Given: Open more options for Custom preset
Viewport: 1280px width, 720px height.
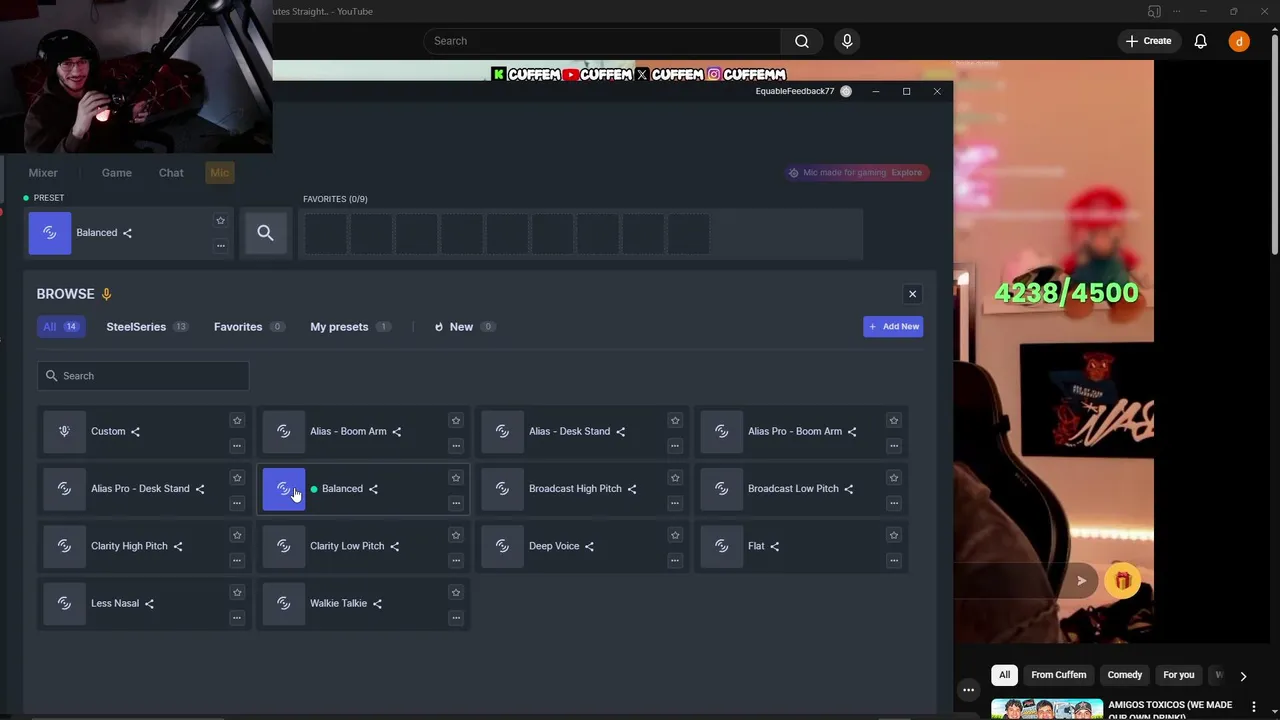Looking at the screenshot, I should (237, 446).
